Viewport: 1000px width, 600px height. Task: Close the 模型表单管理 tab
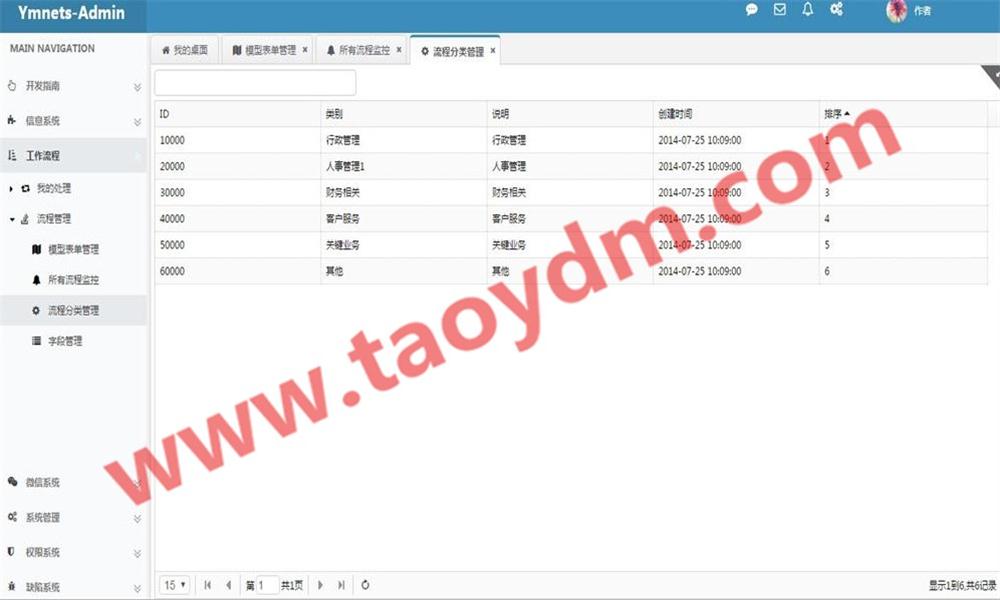305,49
